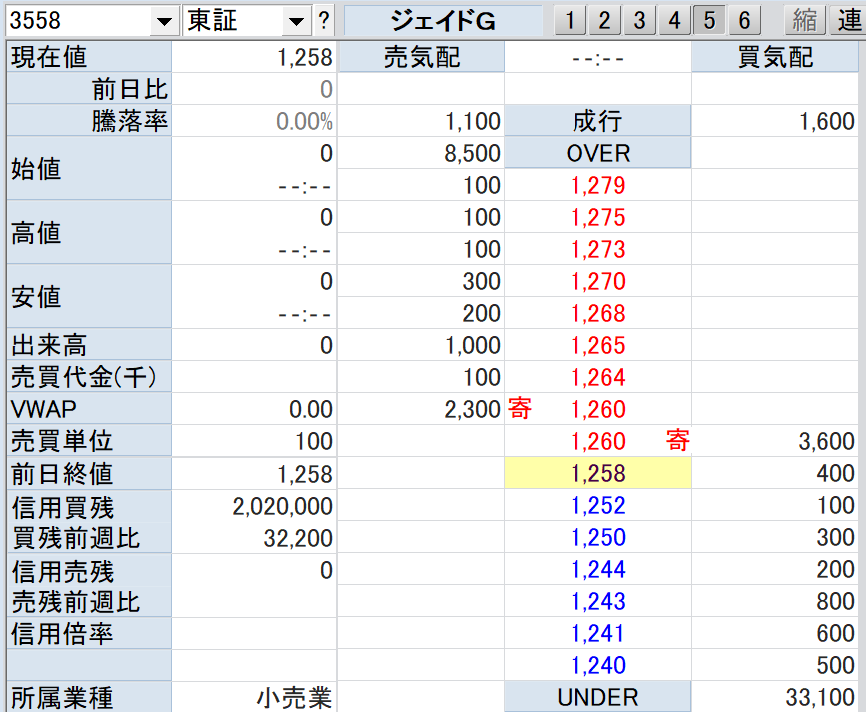The width and height of the screenshot is (866, 712).
Task: Click the 売気配 column header
Action: click(422, 58)
